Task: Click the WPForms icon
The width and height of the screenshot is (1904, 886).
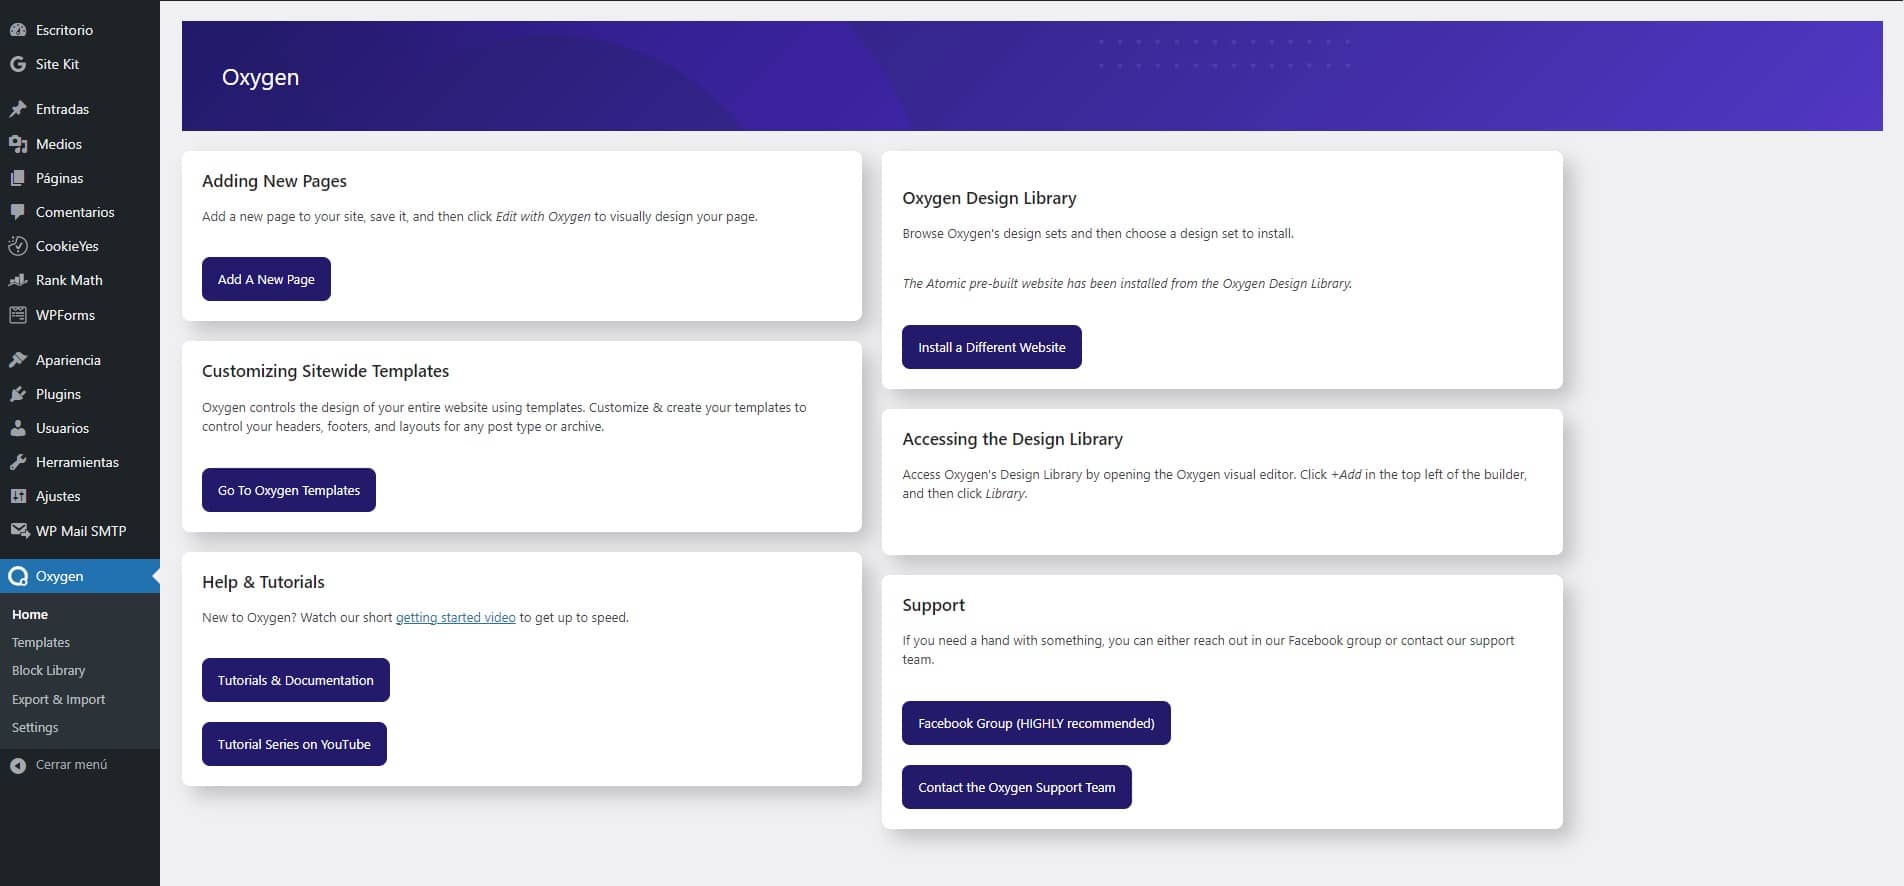Action: click(18, 315)
